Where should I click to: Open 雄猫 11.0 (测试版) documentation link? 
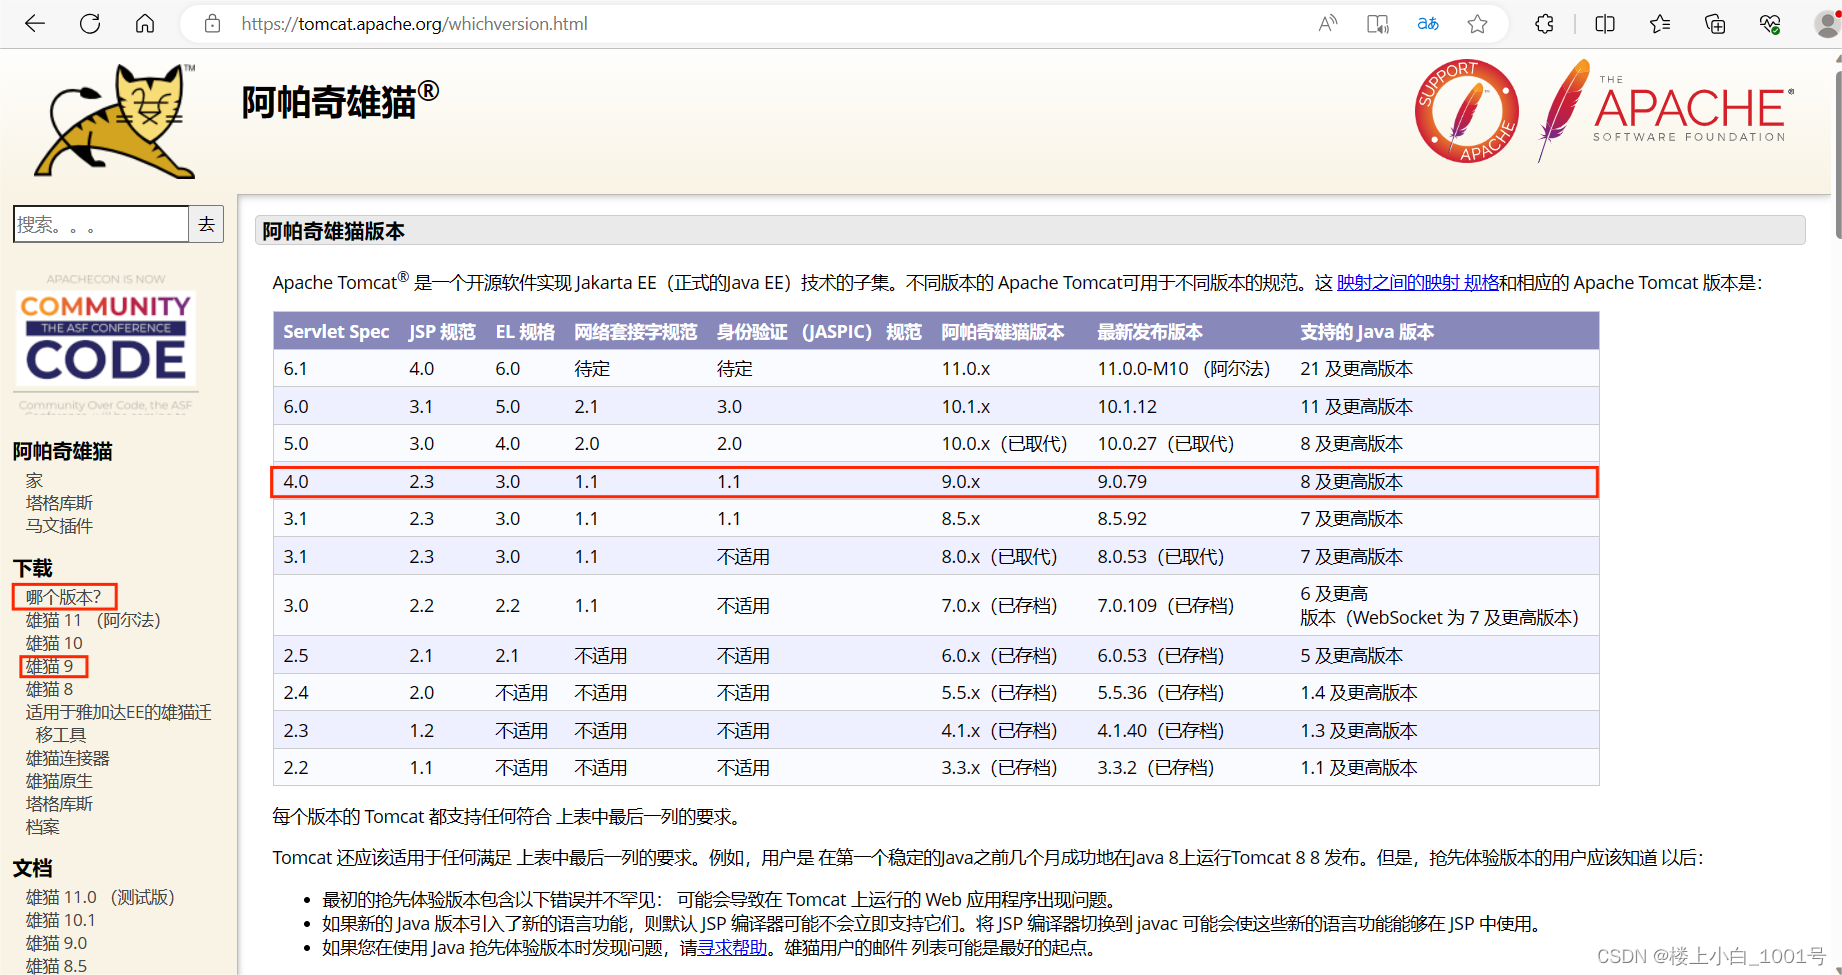pos(100,897)
